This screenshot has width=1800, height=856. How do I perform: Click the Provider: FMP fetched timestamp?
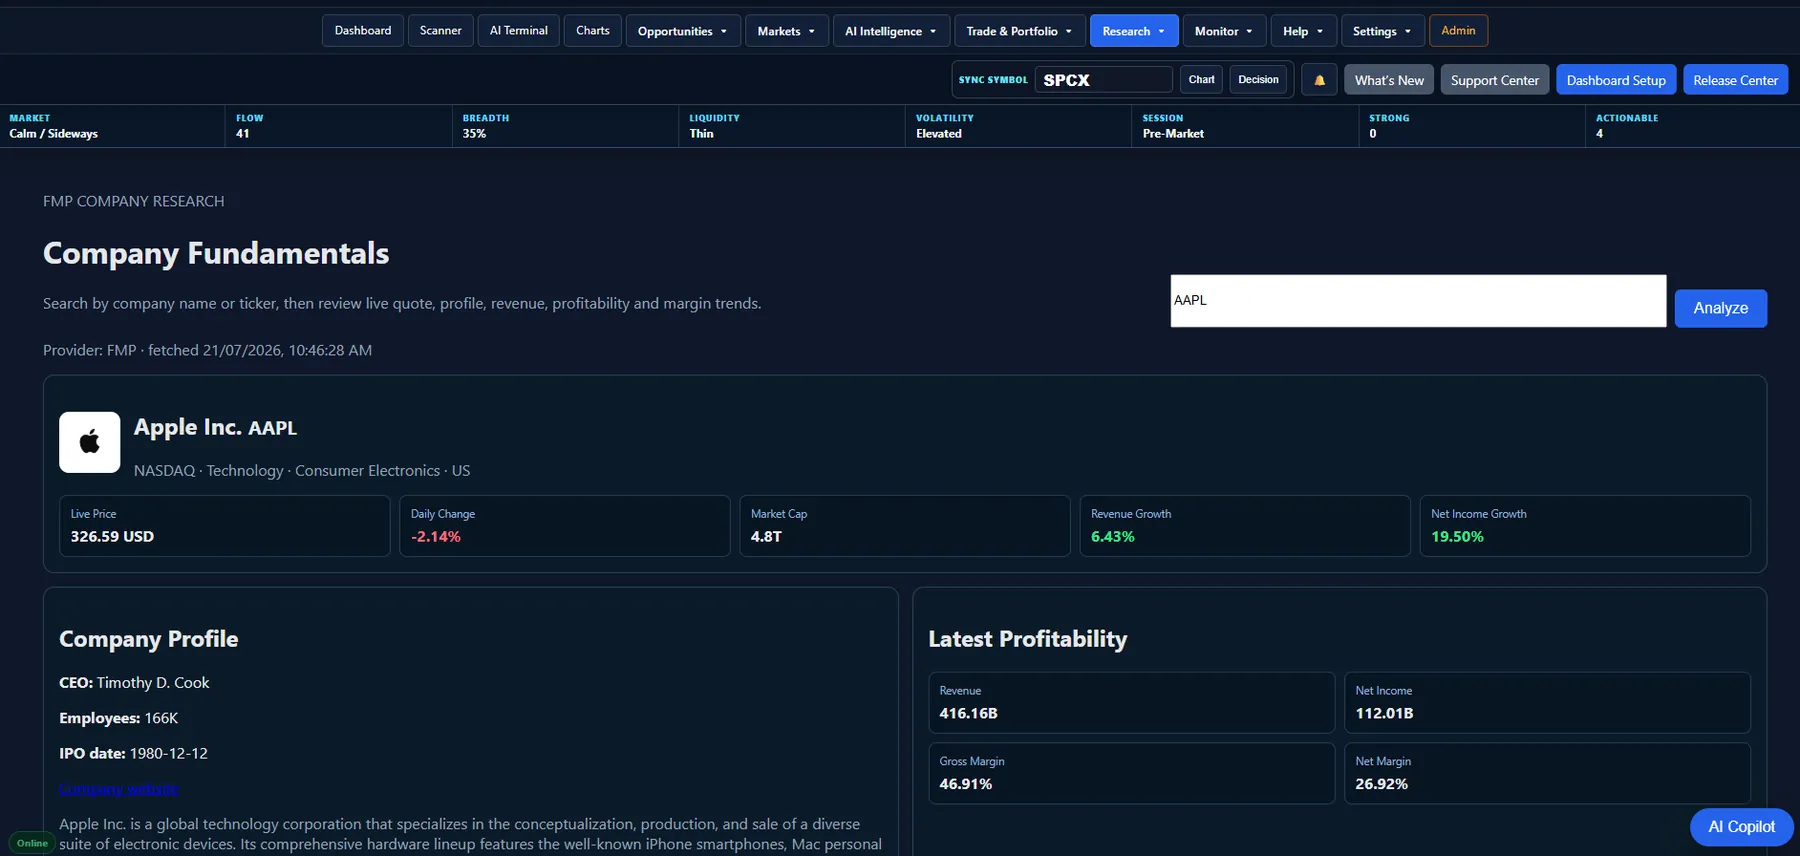[207, 350]
